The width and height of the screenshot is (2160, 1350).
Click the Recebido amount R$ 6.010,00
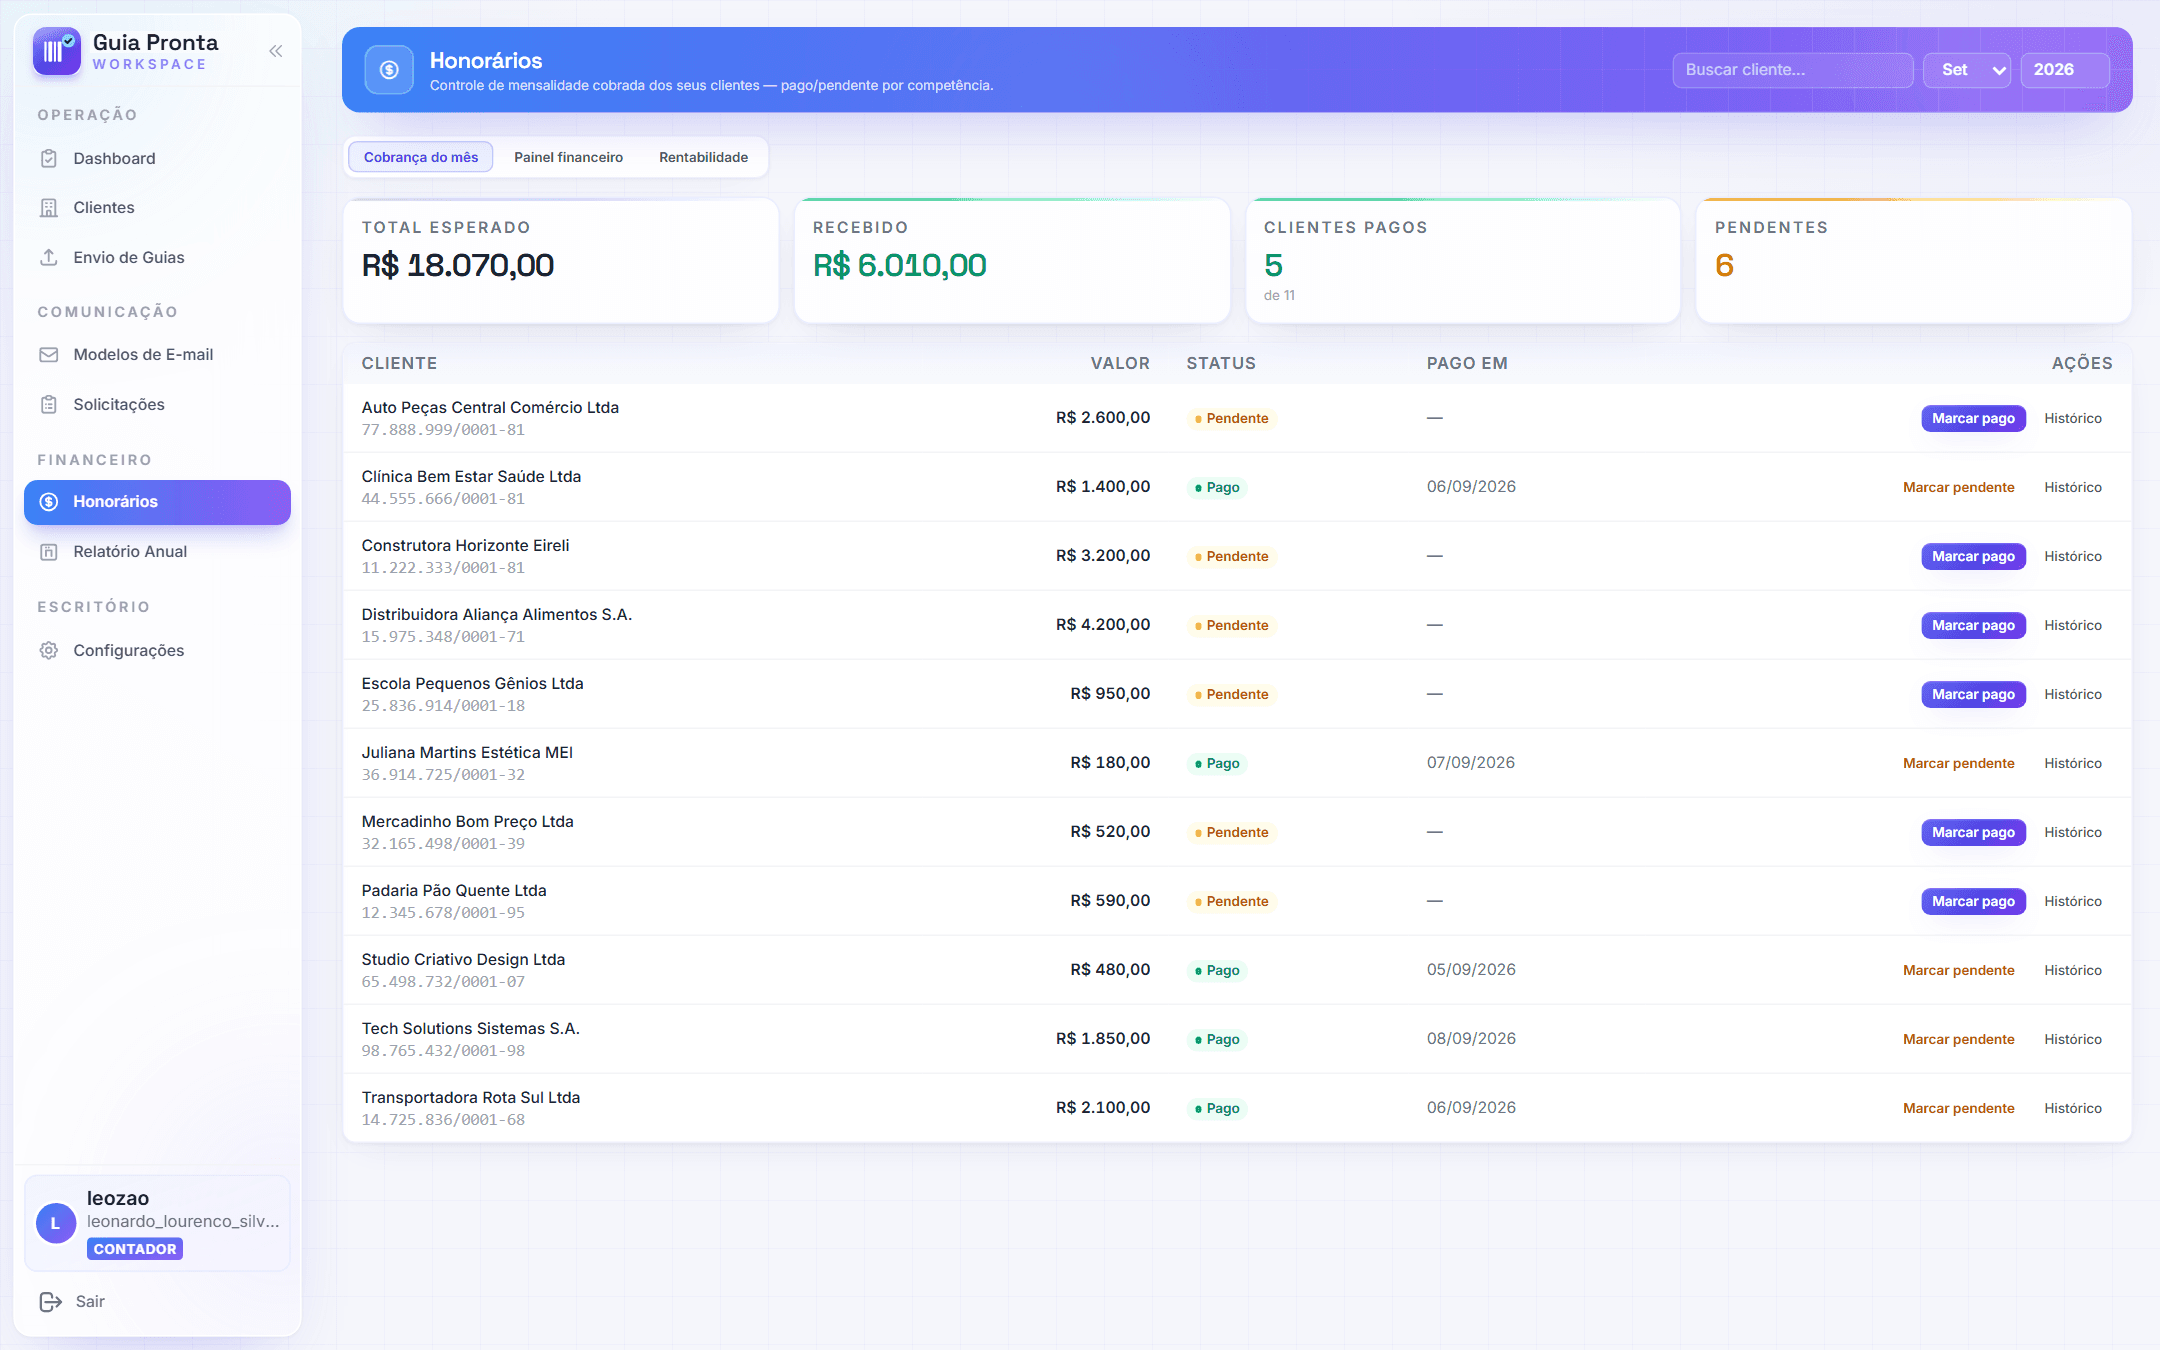coord(899,265)
